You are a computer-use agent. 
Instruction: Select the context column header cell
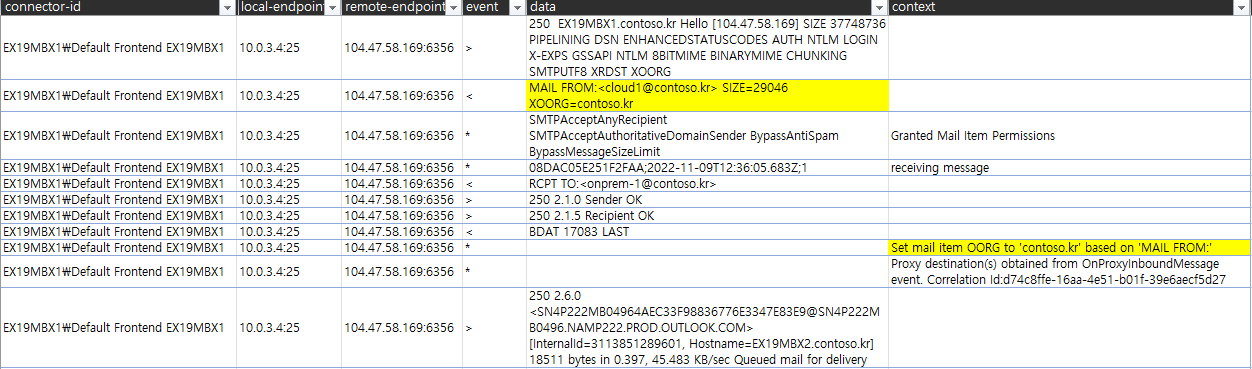[x=1069, y=8]
